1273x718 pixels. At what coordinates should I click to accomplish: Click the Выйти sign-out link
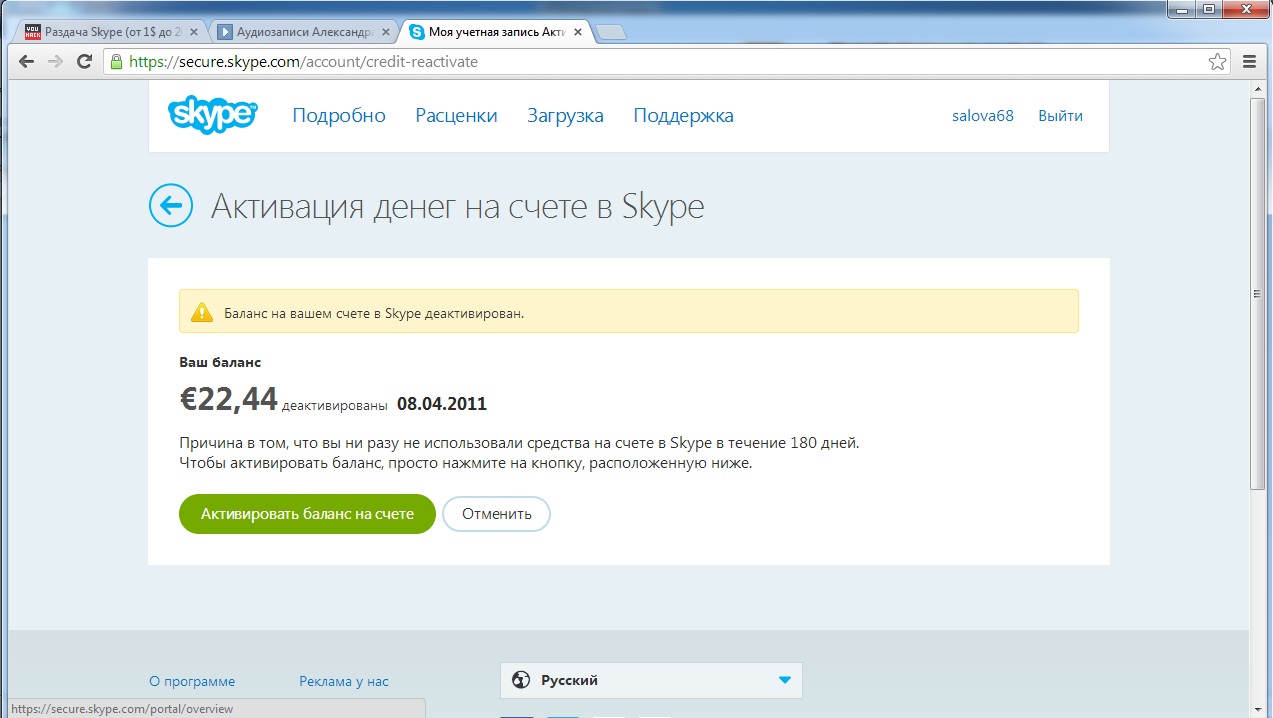tap(1060, 116)
